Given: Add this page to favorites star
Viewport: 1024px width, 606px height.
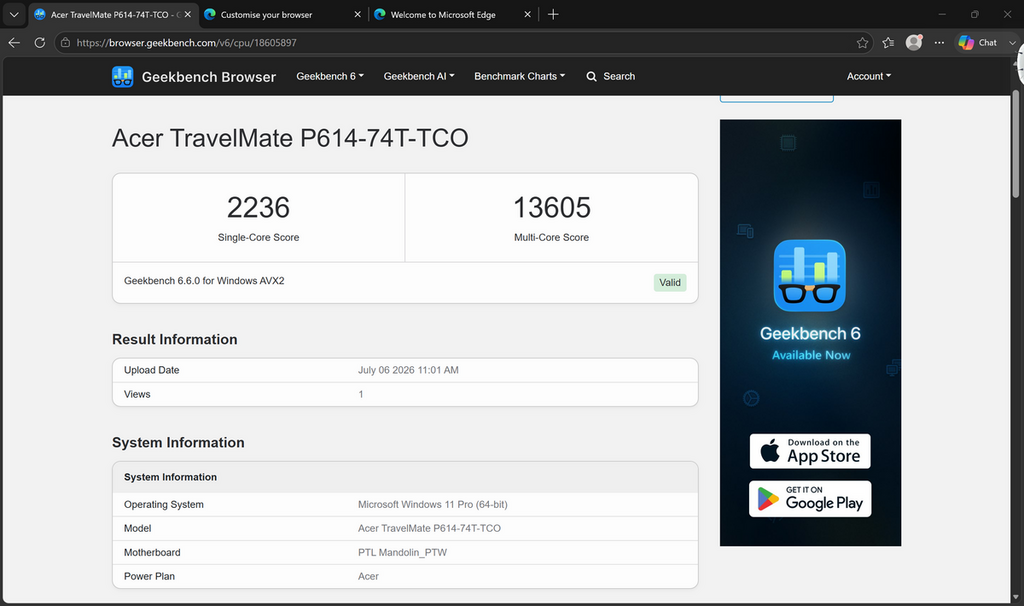Looking at the screenshot, I should 862,42.
